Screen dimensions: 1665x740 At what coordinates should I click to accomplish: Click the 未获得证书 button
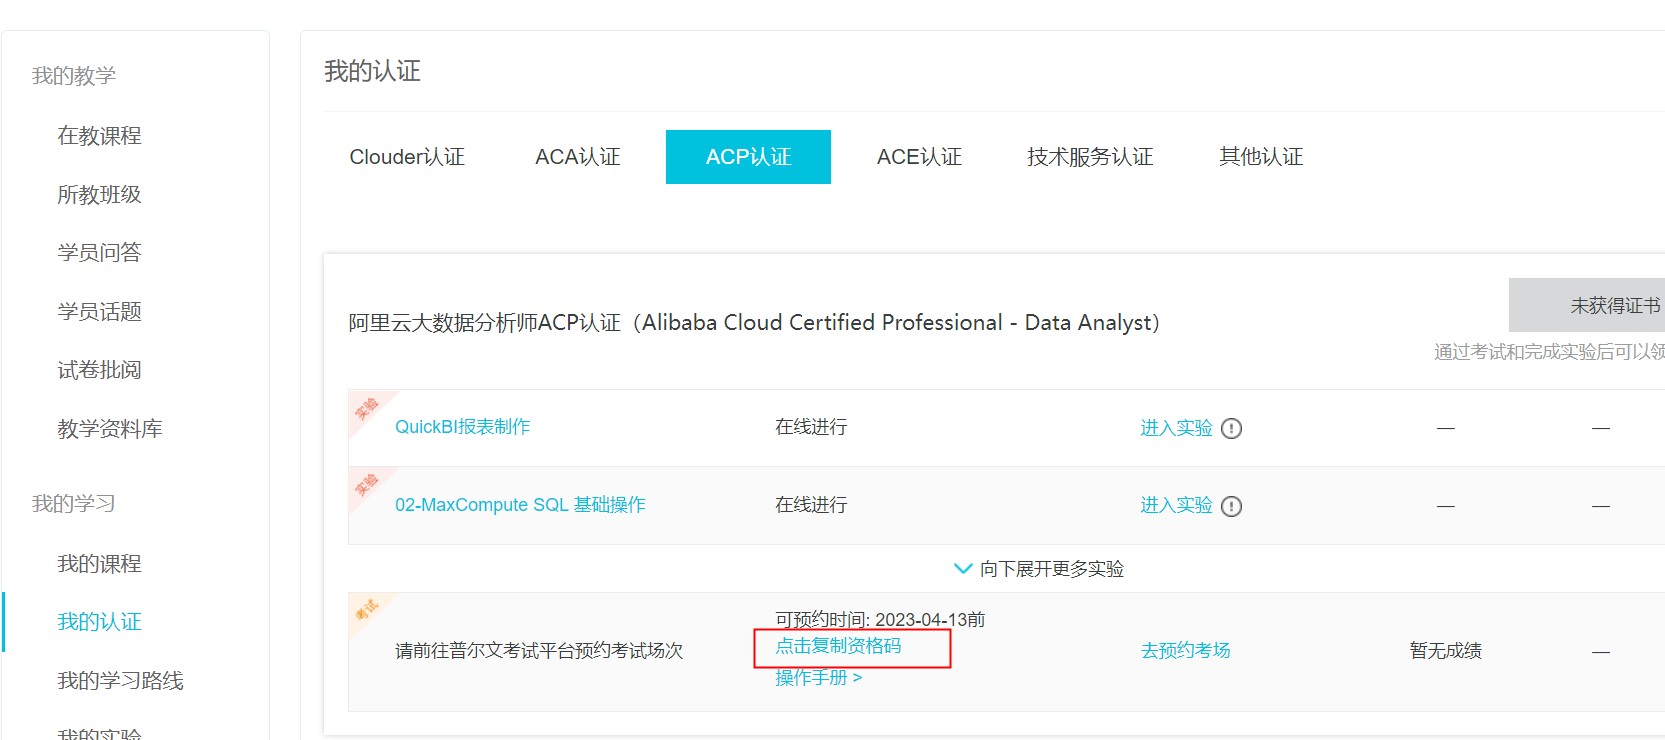tap(1587, 305)
